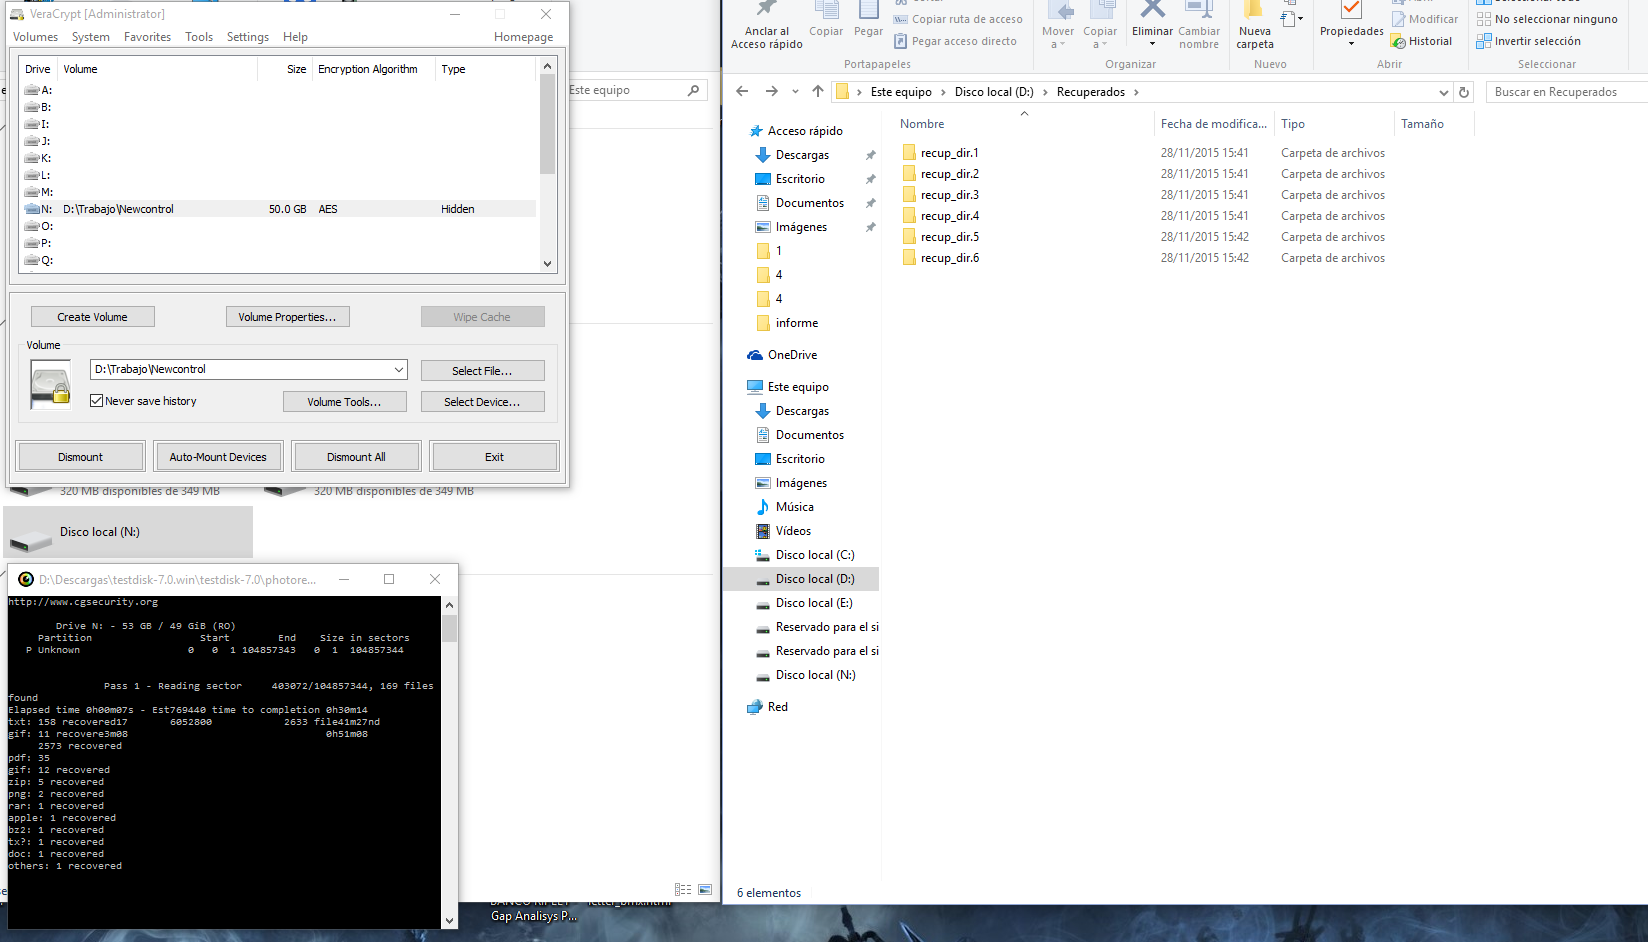Open Música in the navigation pane
Screen dimensions: 1648x942
pyautogui.click(x=785, y=507)
